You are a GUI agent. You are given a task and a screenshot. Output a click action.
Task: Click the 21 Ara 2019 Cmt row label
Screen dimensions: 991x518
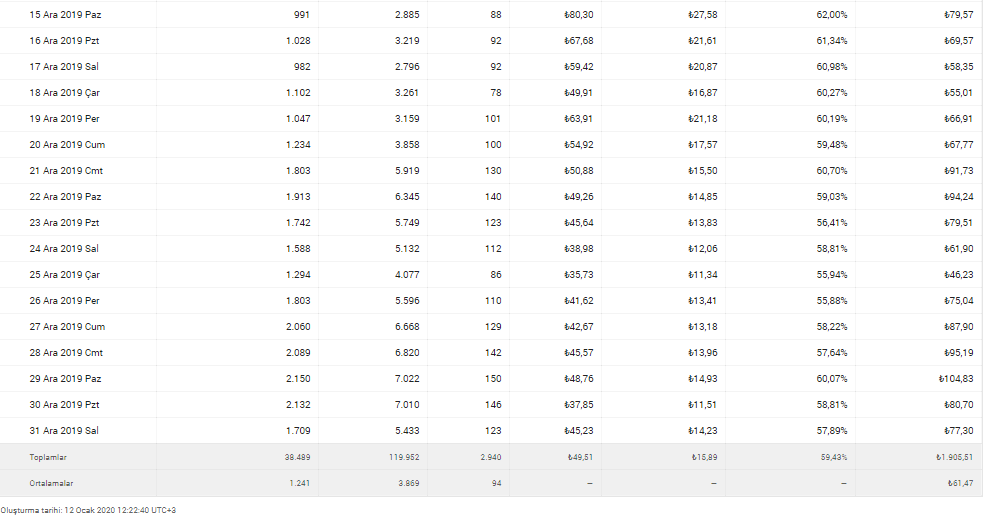67,171
